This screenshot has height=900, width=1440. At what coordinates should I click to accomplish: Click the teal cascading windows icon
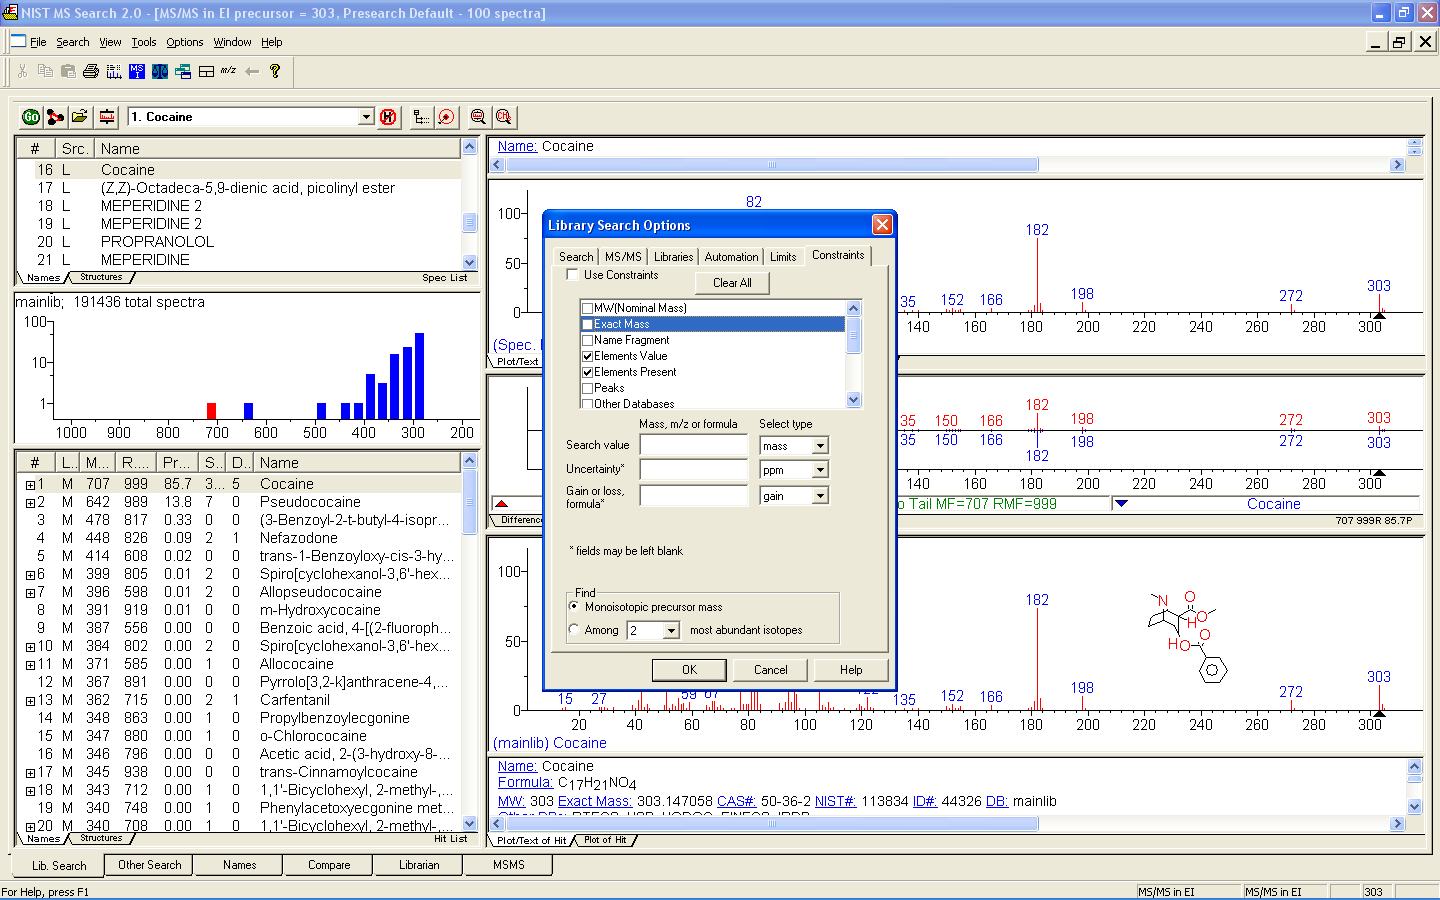[x=183, y=71]
